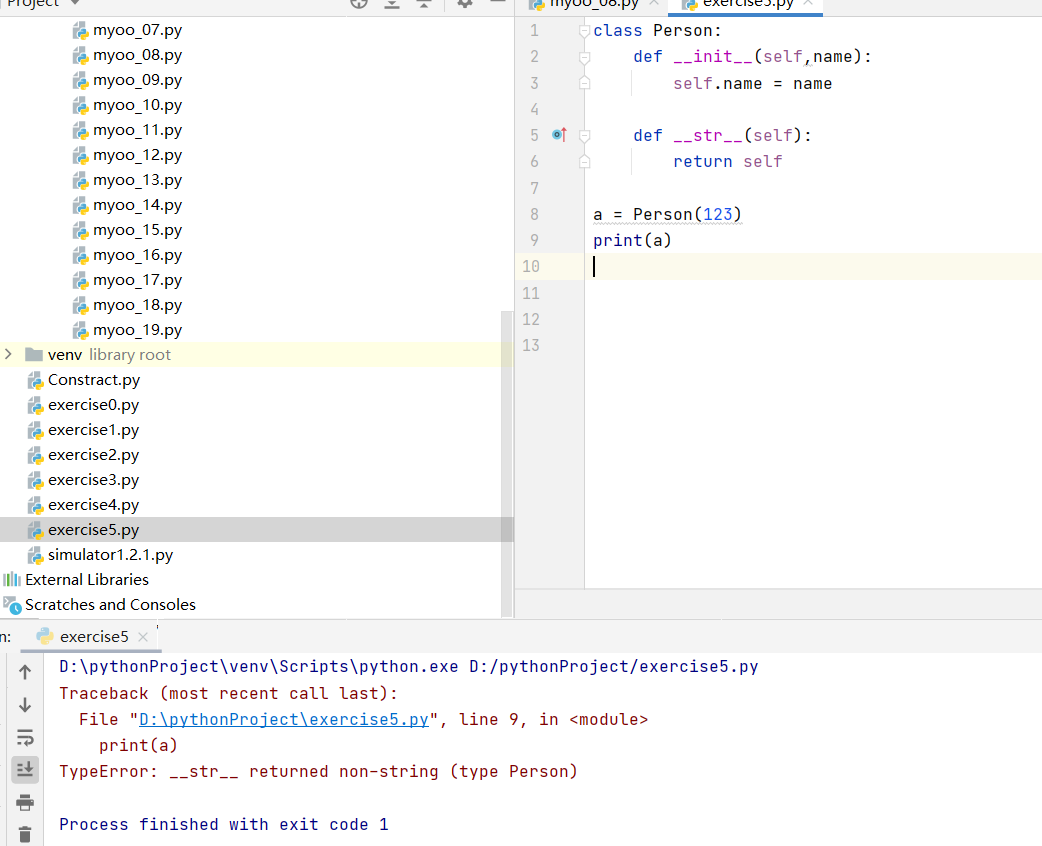
Task: Toggle Soft-Wrap in the run console
Action: [x=25, y=737]
